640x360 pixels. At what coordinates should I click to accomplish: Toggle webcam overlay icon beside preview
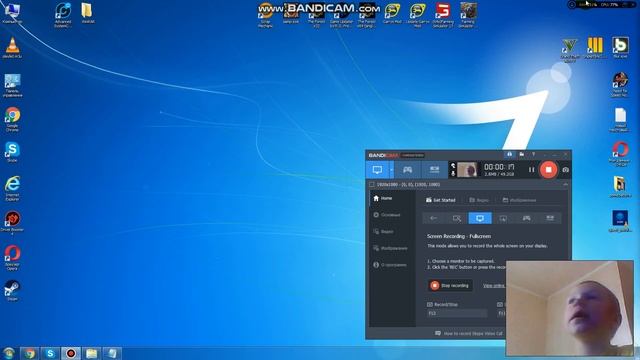(453, 166)
